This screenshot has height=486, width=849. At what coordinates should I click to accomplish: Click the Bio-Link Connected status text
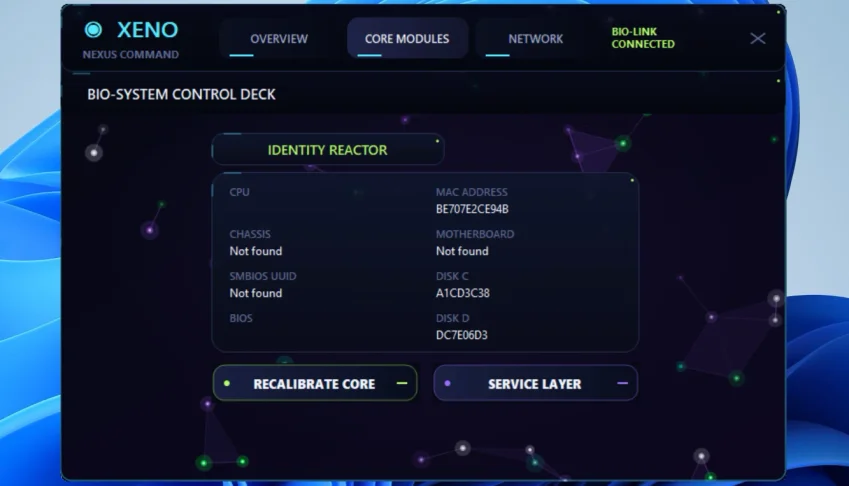coord(643,38)
